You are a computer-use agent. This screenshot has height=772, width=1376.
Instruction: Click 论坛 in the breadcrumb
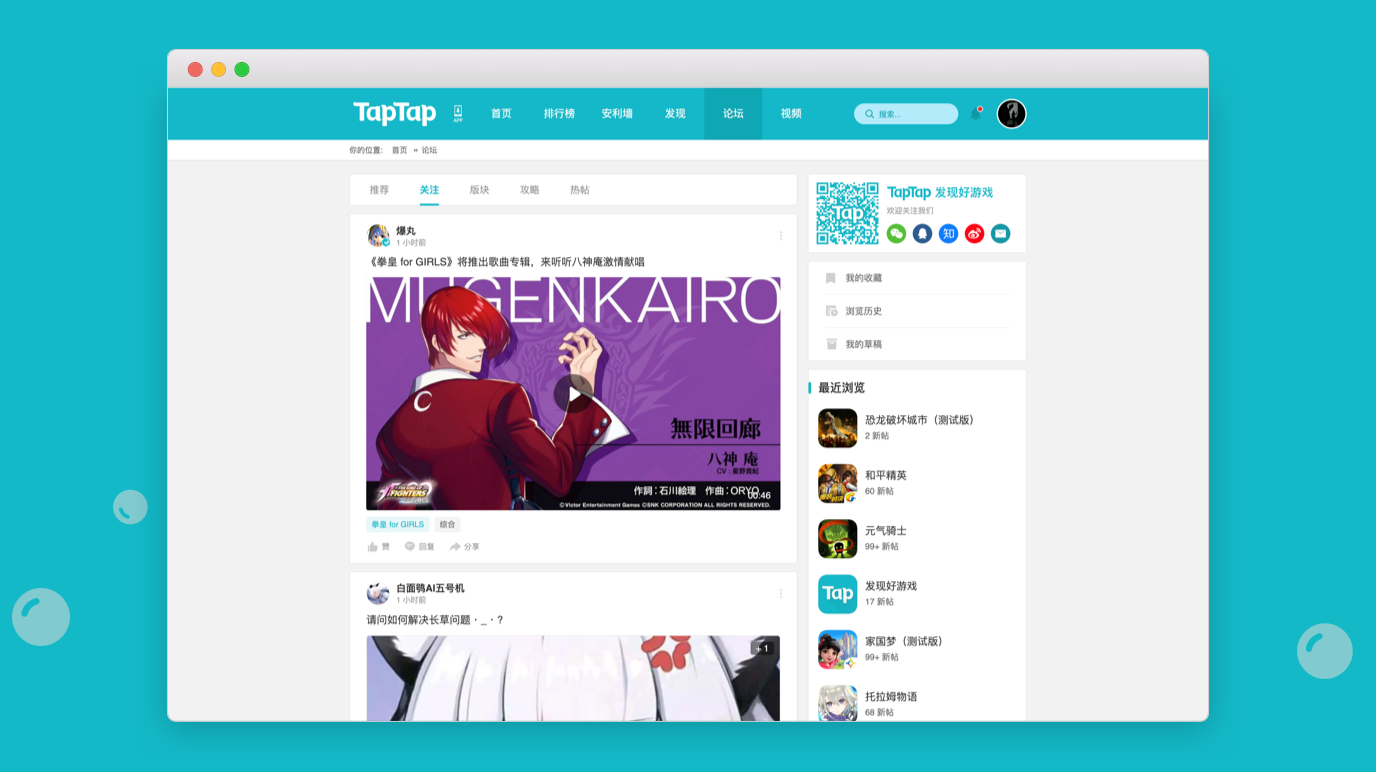[429, 150]
